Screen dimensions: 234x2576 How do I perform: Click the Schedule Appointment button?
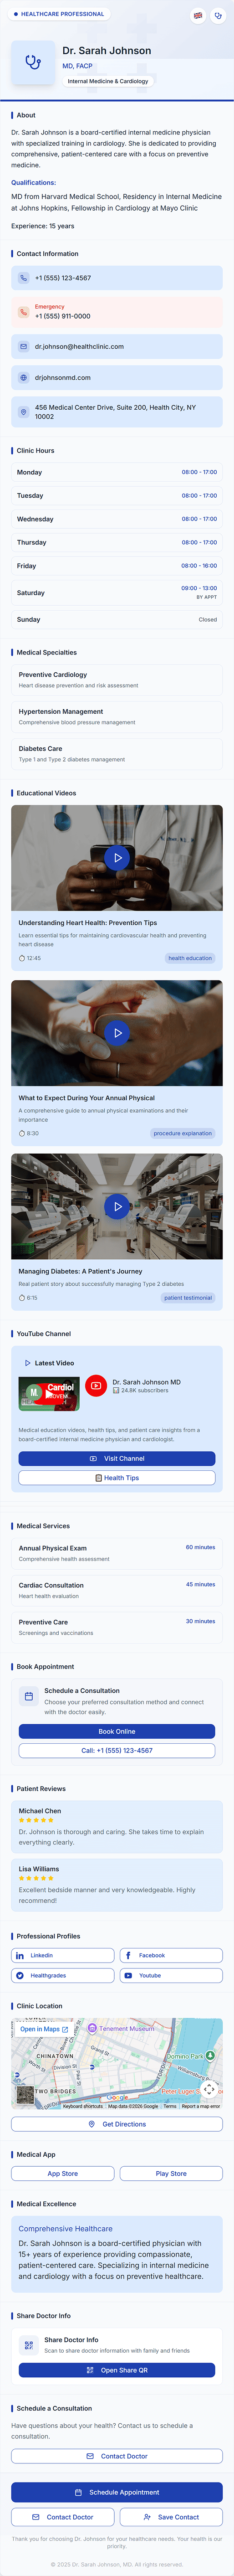coord(117,2492)
